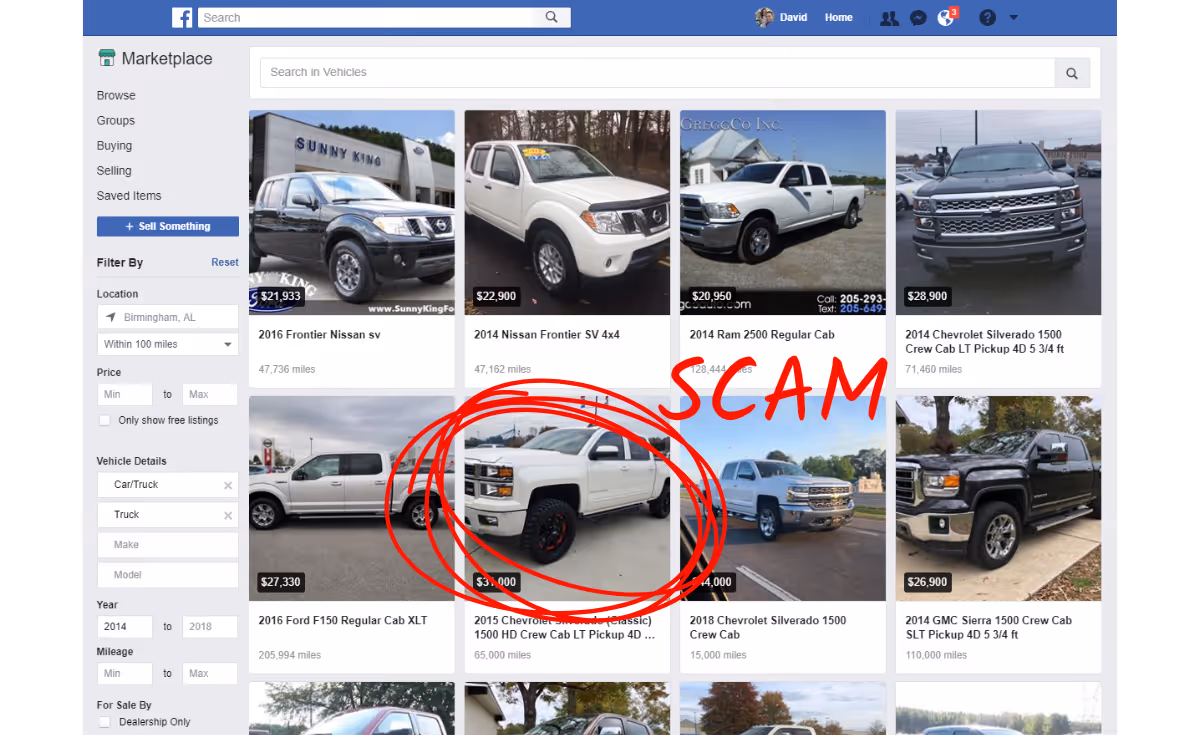Viewport: 1200px width, 750px height.
Task: Check Only show free listings
Action: [x=104, y=421]
